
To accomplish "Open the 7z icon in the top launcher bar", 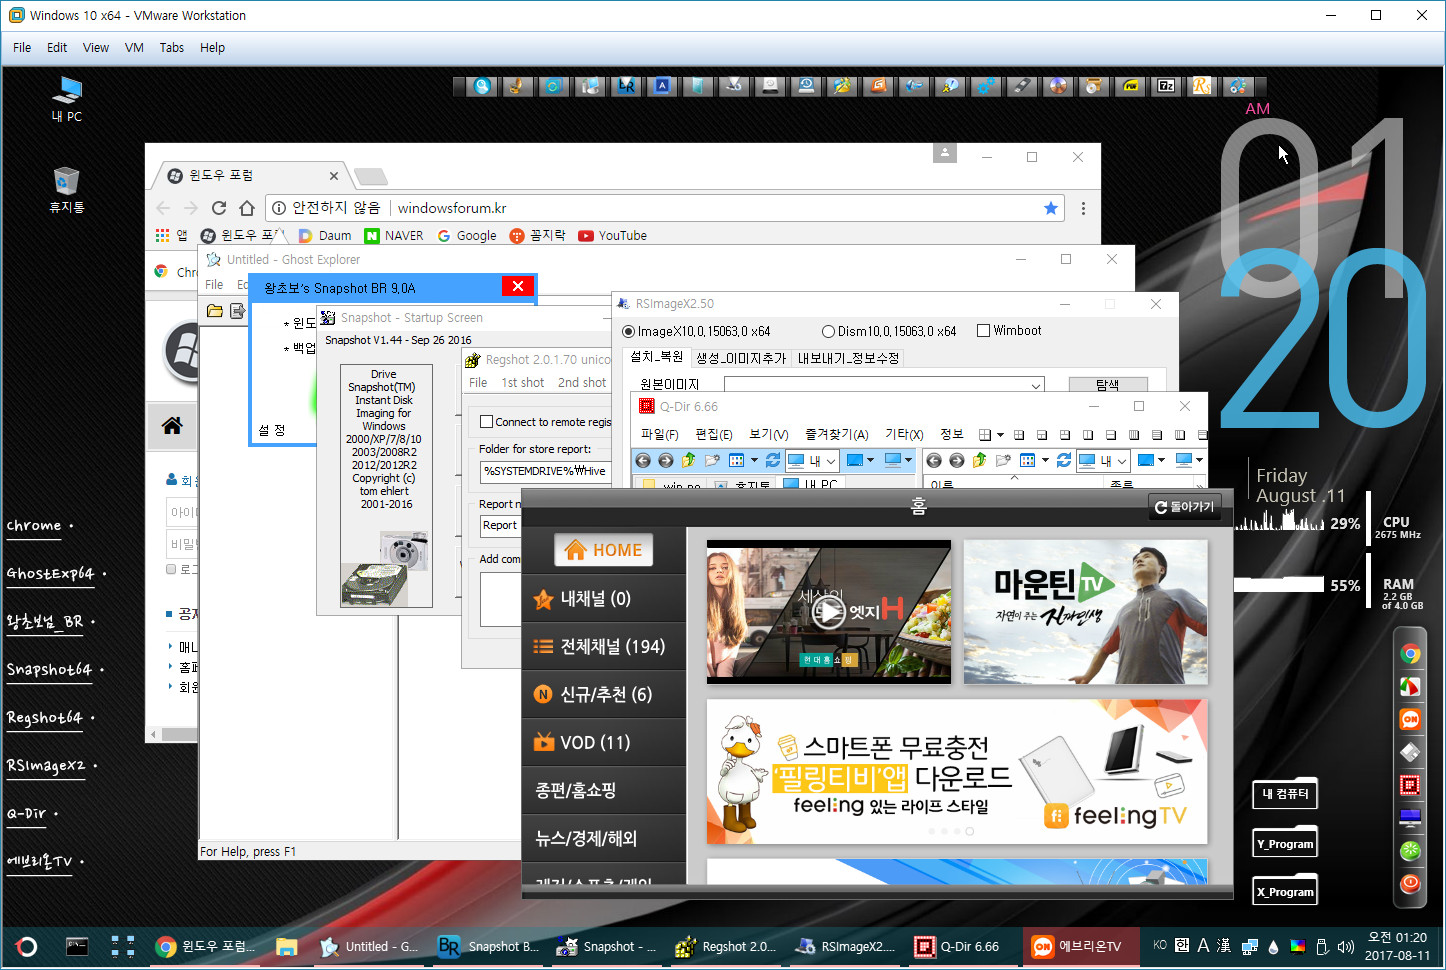I will pos(1166,86).
